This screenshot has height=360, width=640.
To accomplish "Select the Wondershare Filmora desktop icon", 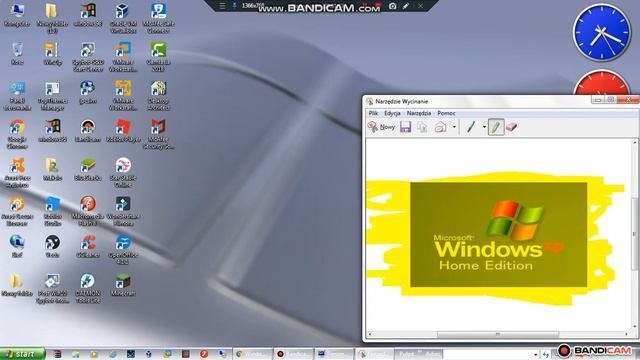I will [x=123, y=211].
